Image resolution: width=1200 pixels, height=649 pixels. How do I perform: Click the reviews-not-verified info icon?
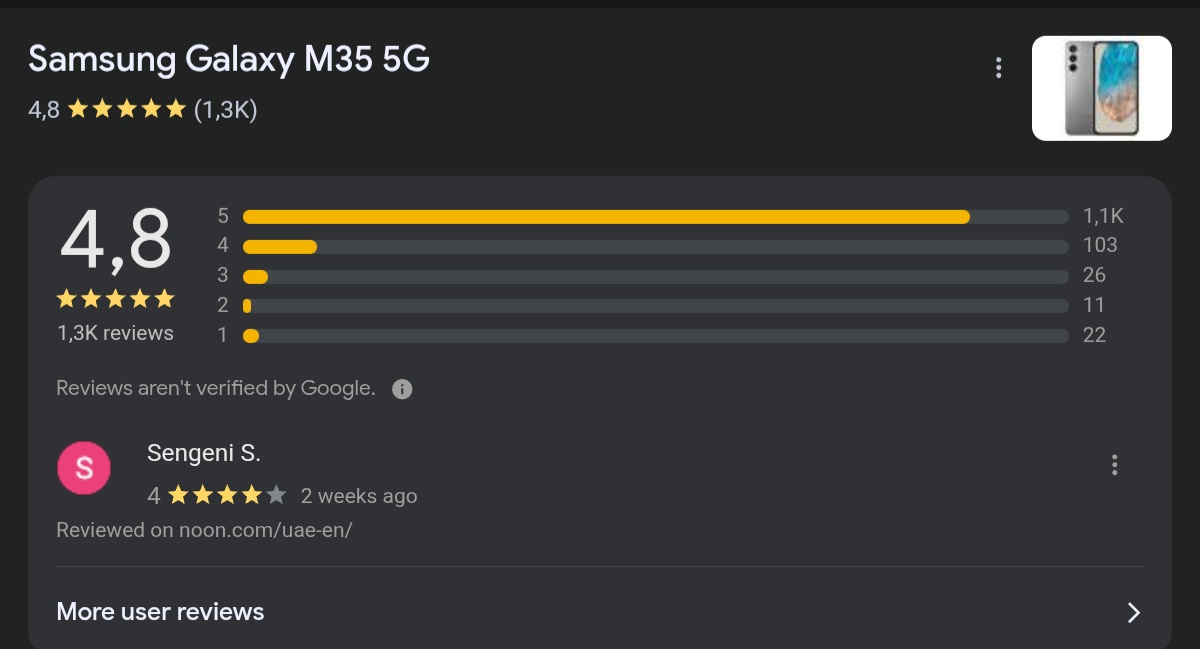402,389
